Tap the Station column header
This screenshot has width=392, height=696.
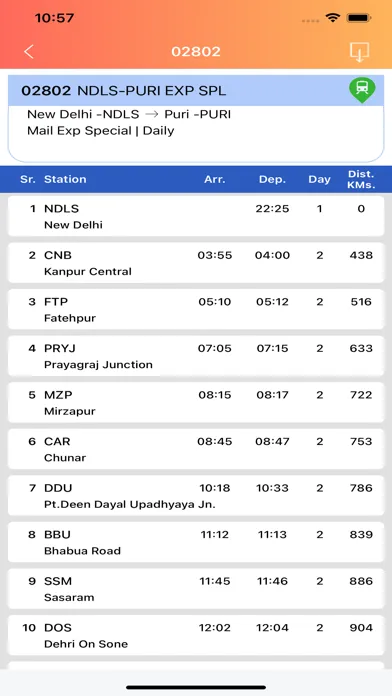65,179
